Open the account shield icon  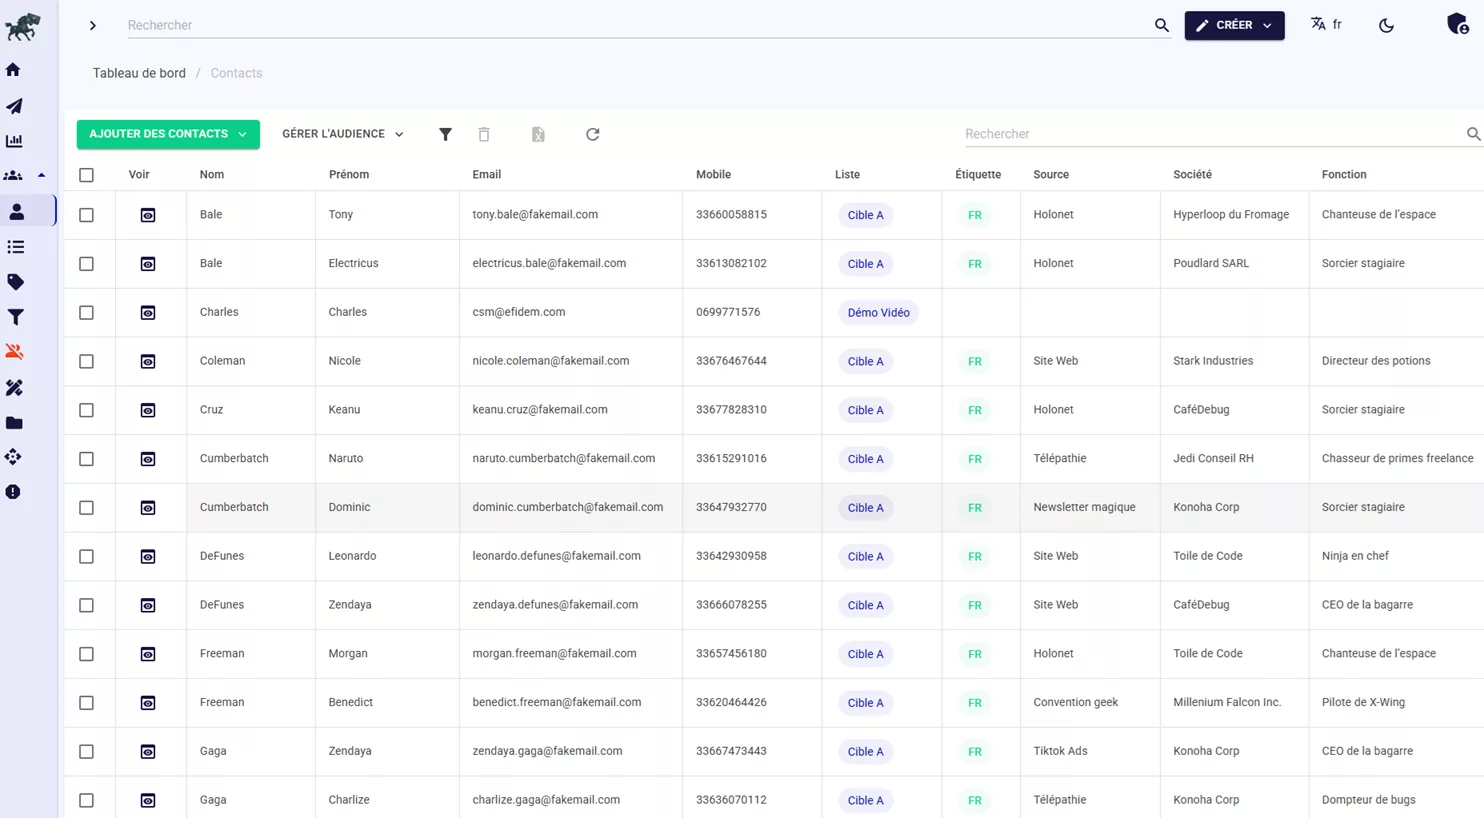coord(1457,23)
